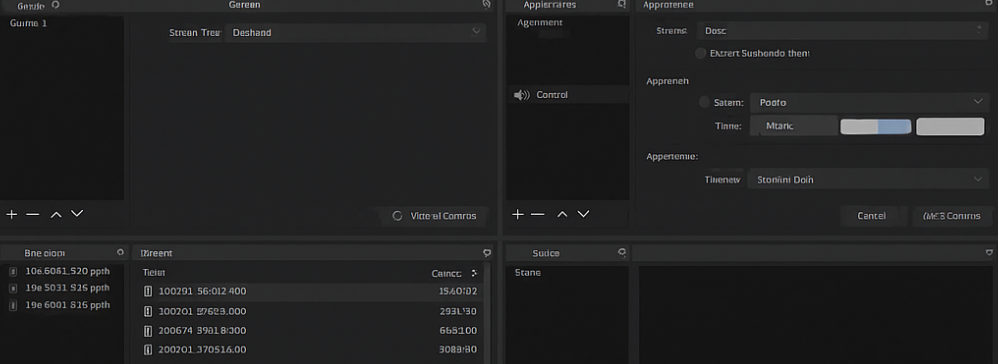Viewport: 998px width, 364px height.
Task: Click the row icon of 100291 56:012 400
Action: [x=148, y=291]
